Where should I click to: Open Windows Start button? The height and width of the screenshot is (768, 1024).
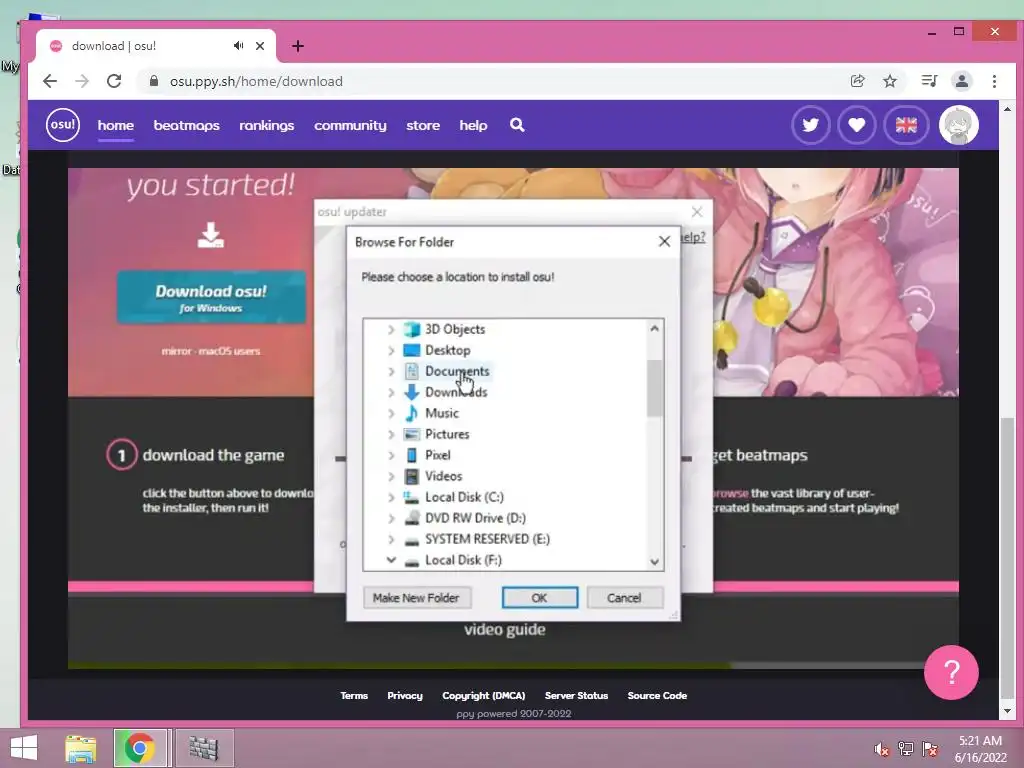pyautogui.click(x=24, y=748)
